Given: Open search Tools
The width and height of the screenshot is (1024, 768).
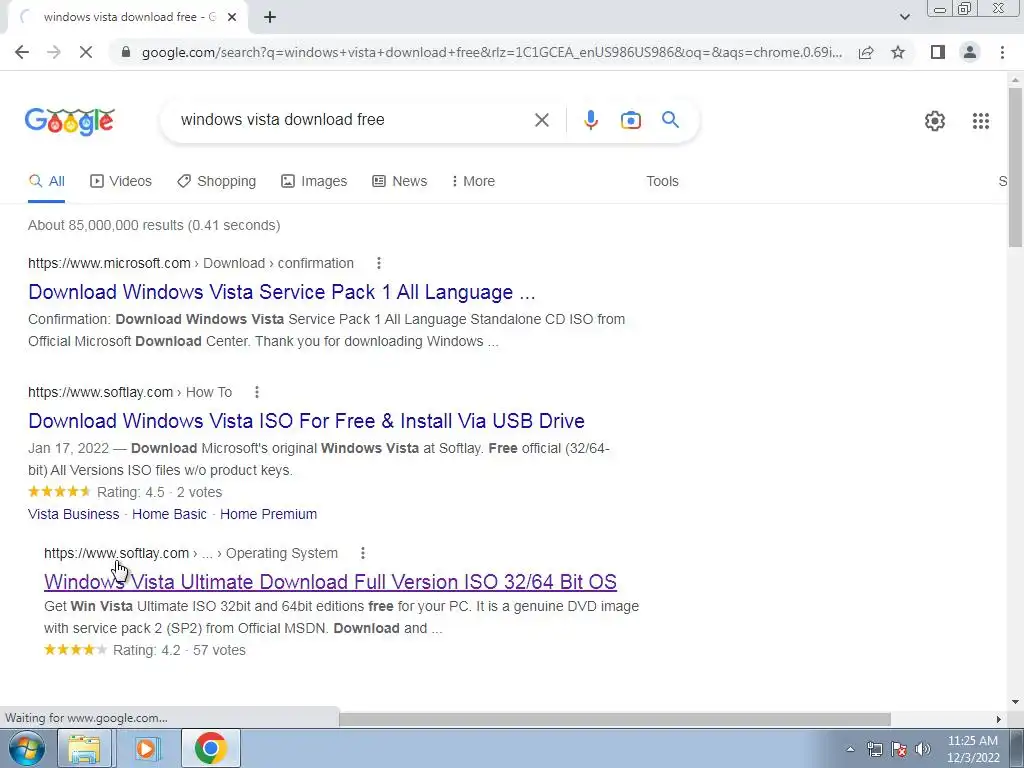Looking at the screenshot, I should coord(662,181).
